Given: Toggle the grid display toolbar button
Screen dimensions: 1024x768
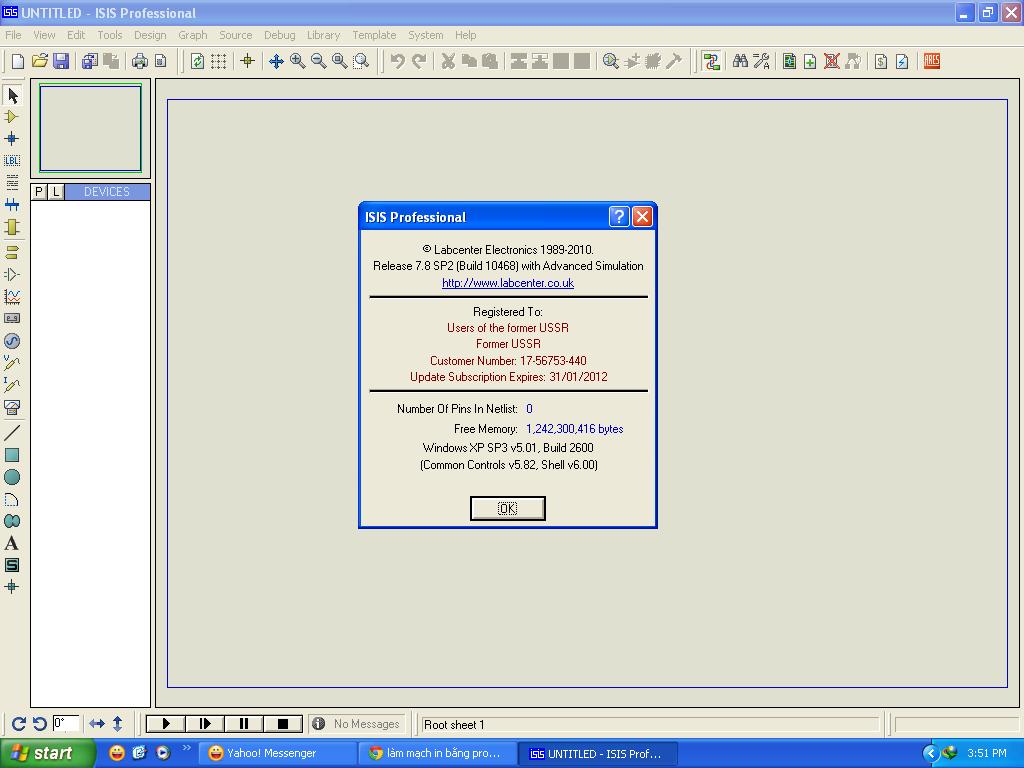Looking at the screenshot, I should 218,61.
